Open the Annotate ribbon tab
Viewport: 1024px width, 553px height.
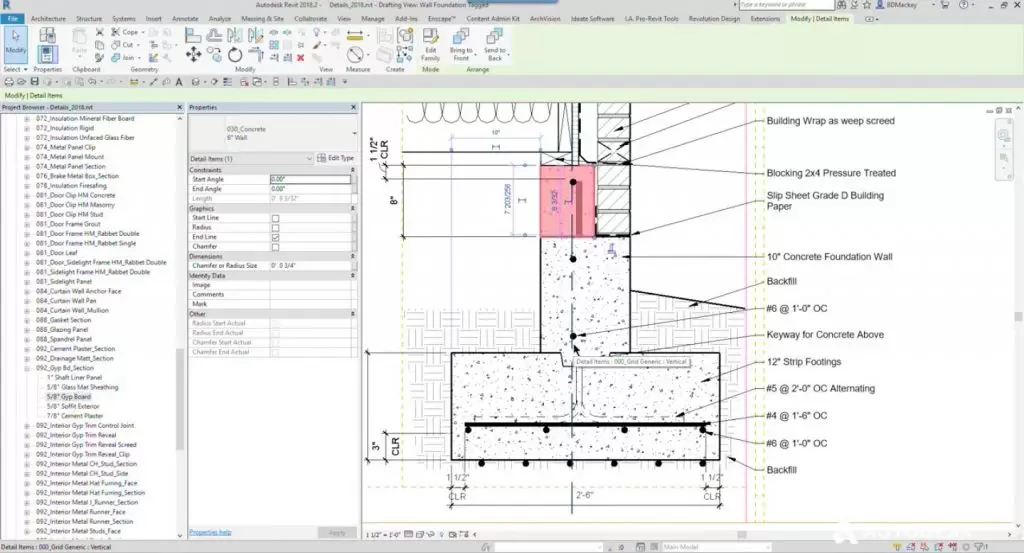[185, 18]
